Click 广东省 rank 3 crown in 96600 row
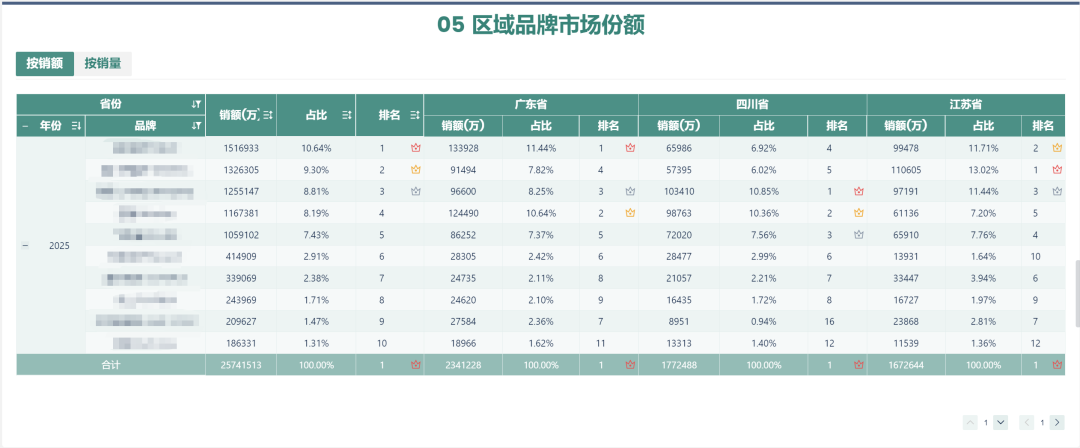Screen dimensions: 1080x448 click(x=630, y=192)
